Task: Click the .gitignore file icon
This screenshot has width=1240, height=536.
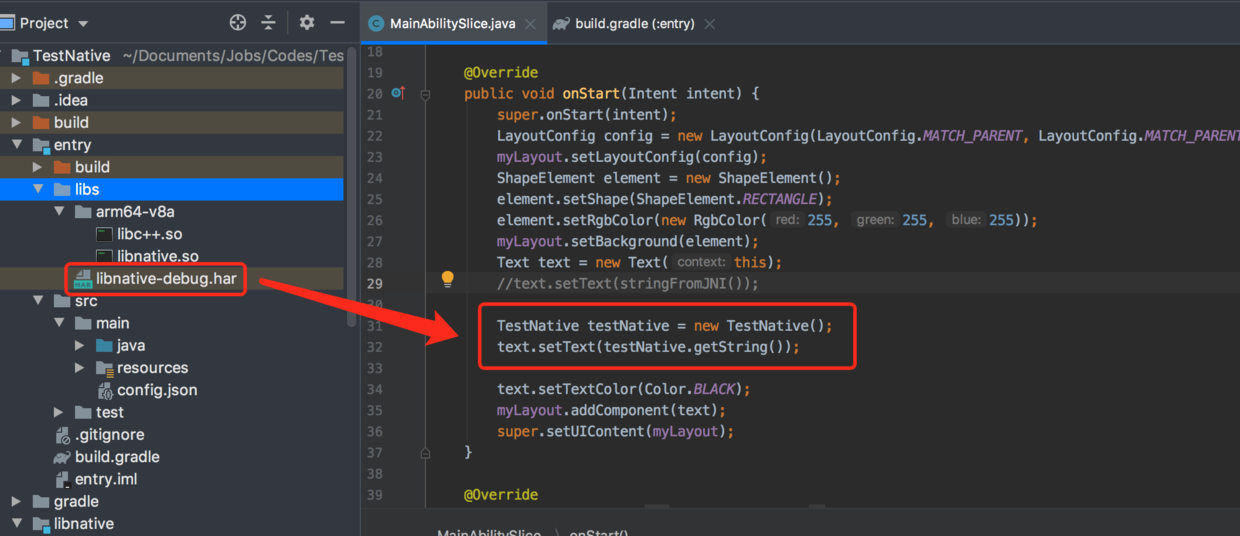Action: [x=62, y=435]
